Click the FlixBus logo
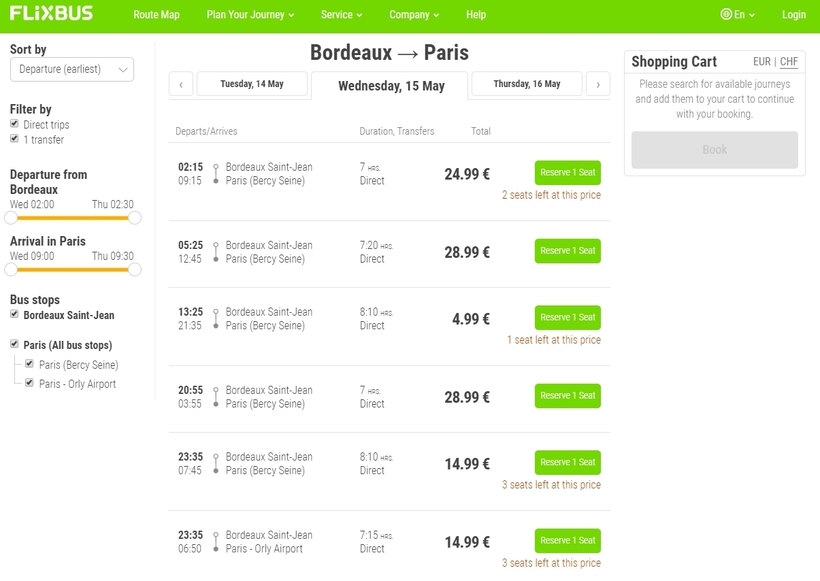Image resolution: width=820 pixels, height=581 pixels. [x=51, y=14]
